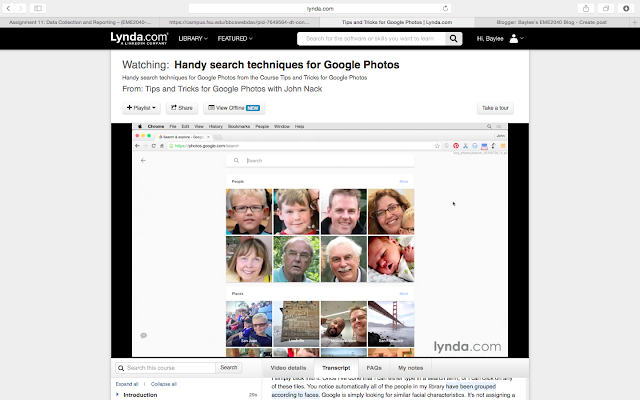
Task: Click feedback speech bubble icon in video
Action: coord(144,336)
